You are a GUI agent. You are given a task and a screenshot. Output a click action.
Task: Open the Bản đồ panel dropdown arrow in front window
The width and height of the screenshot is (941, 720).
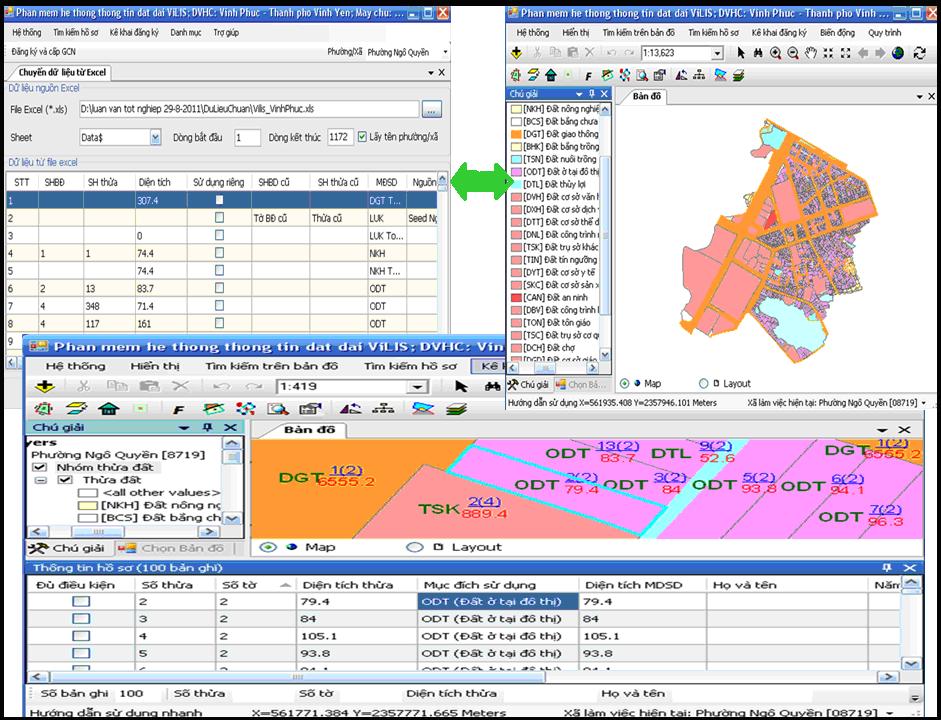coord(882,430)
